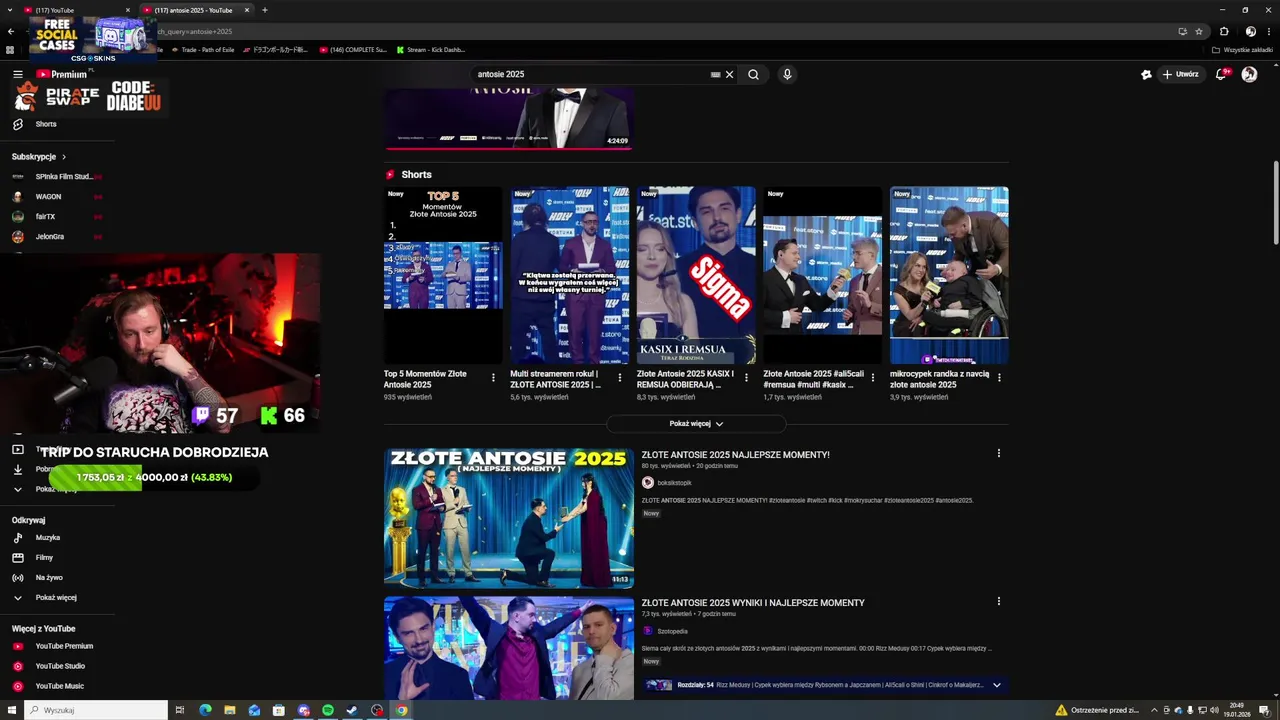Viewport: 1280px width, 720px height.
Task: Open the ZŁOTE ANTOSIE 2025 NAJLEPSZE MOMENTY! title
Action: point(735,455)
